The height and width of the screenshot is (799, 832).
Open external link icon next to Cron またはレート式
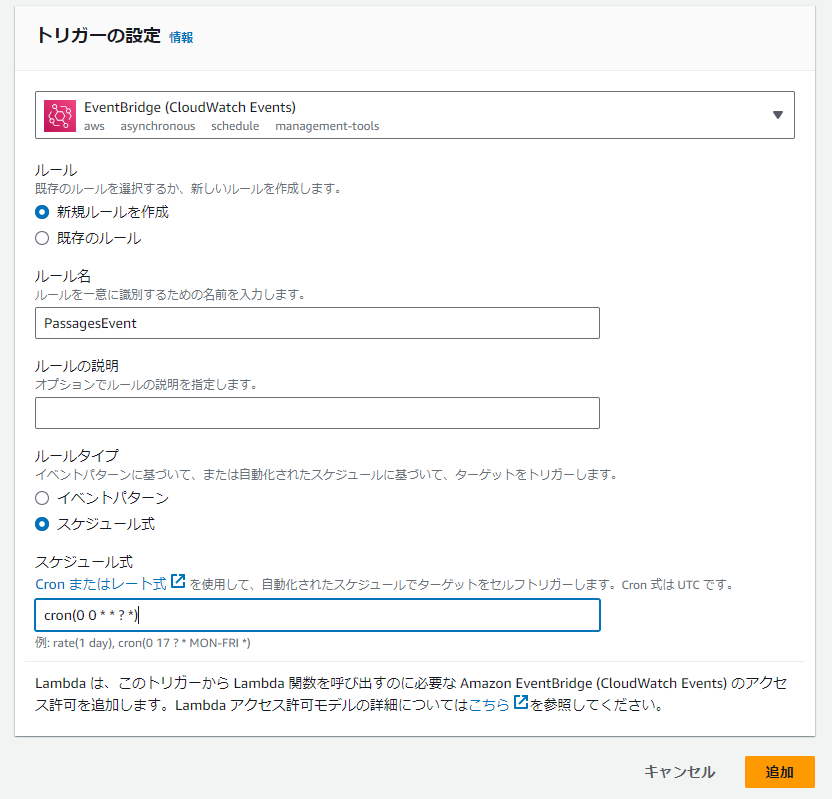coord(178,581)
